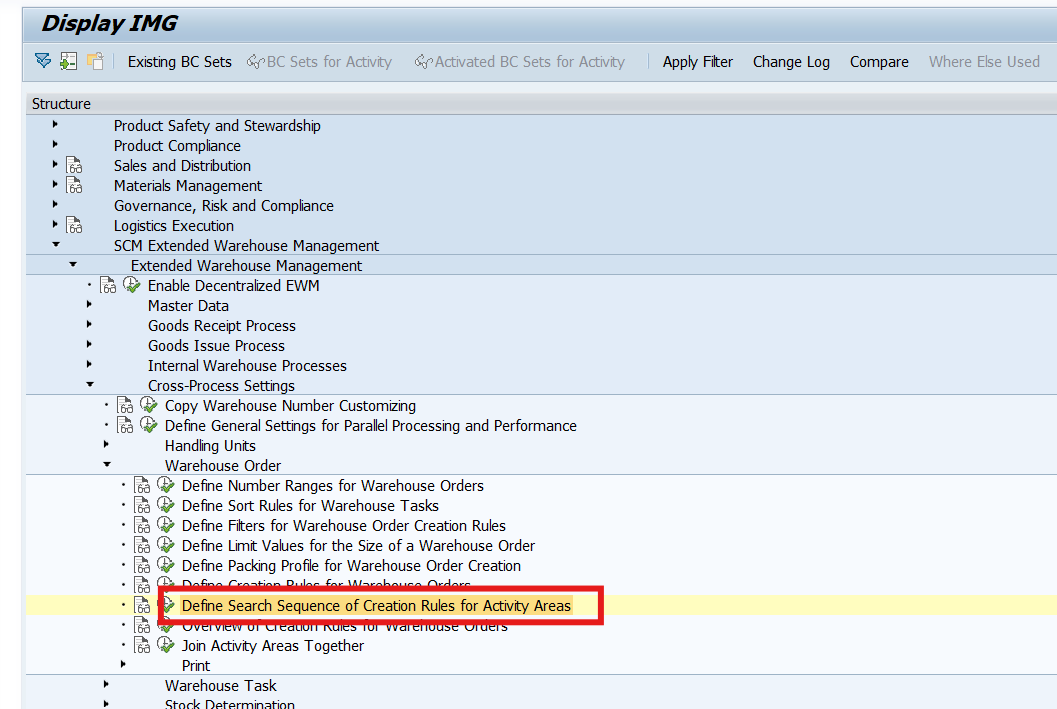Open documentation for Define Number Ranges for Warehouse Orders
Screen dimensions: 1057x709
coord(142,486)
